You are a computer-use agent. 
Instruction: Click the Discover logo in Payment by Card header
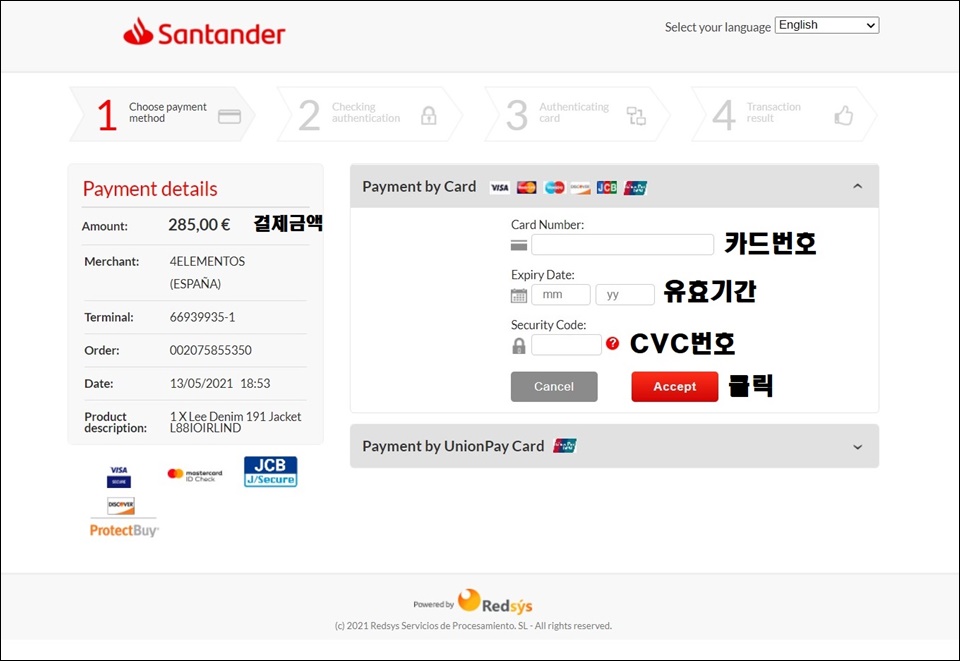[580, 187]
